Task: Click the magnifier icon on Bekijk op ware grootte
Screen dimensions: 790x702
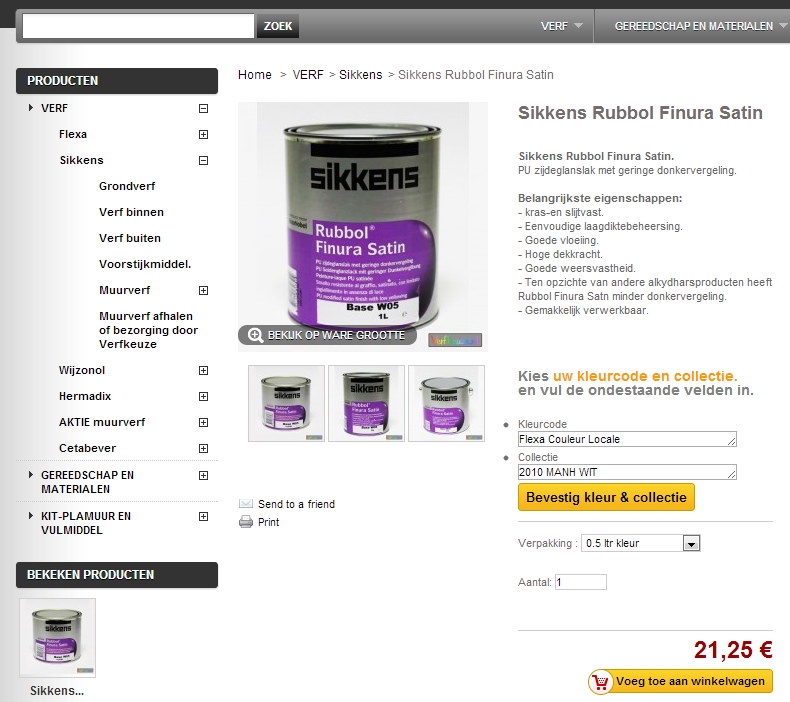Action: pyautogui.click(x=255, y=335)
